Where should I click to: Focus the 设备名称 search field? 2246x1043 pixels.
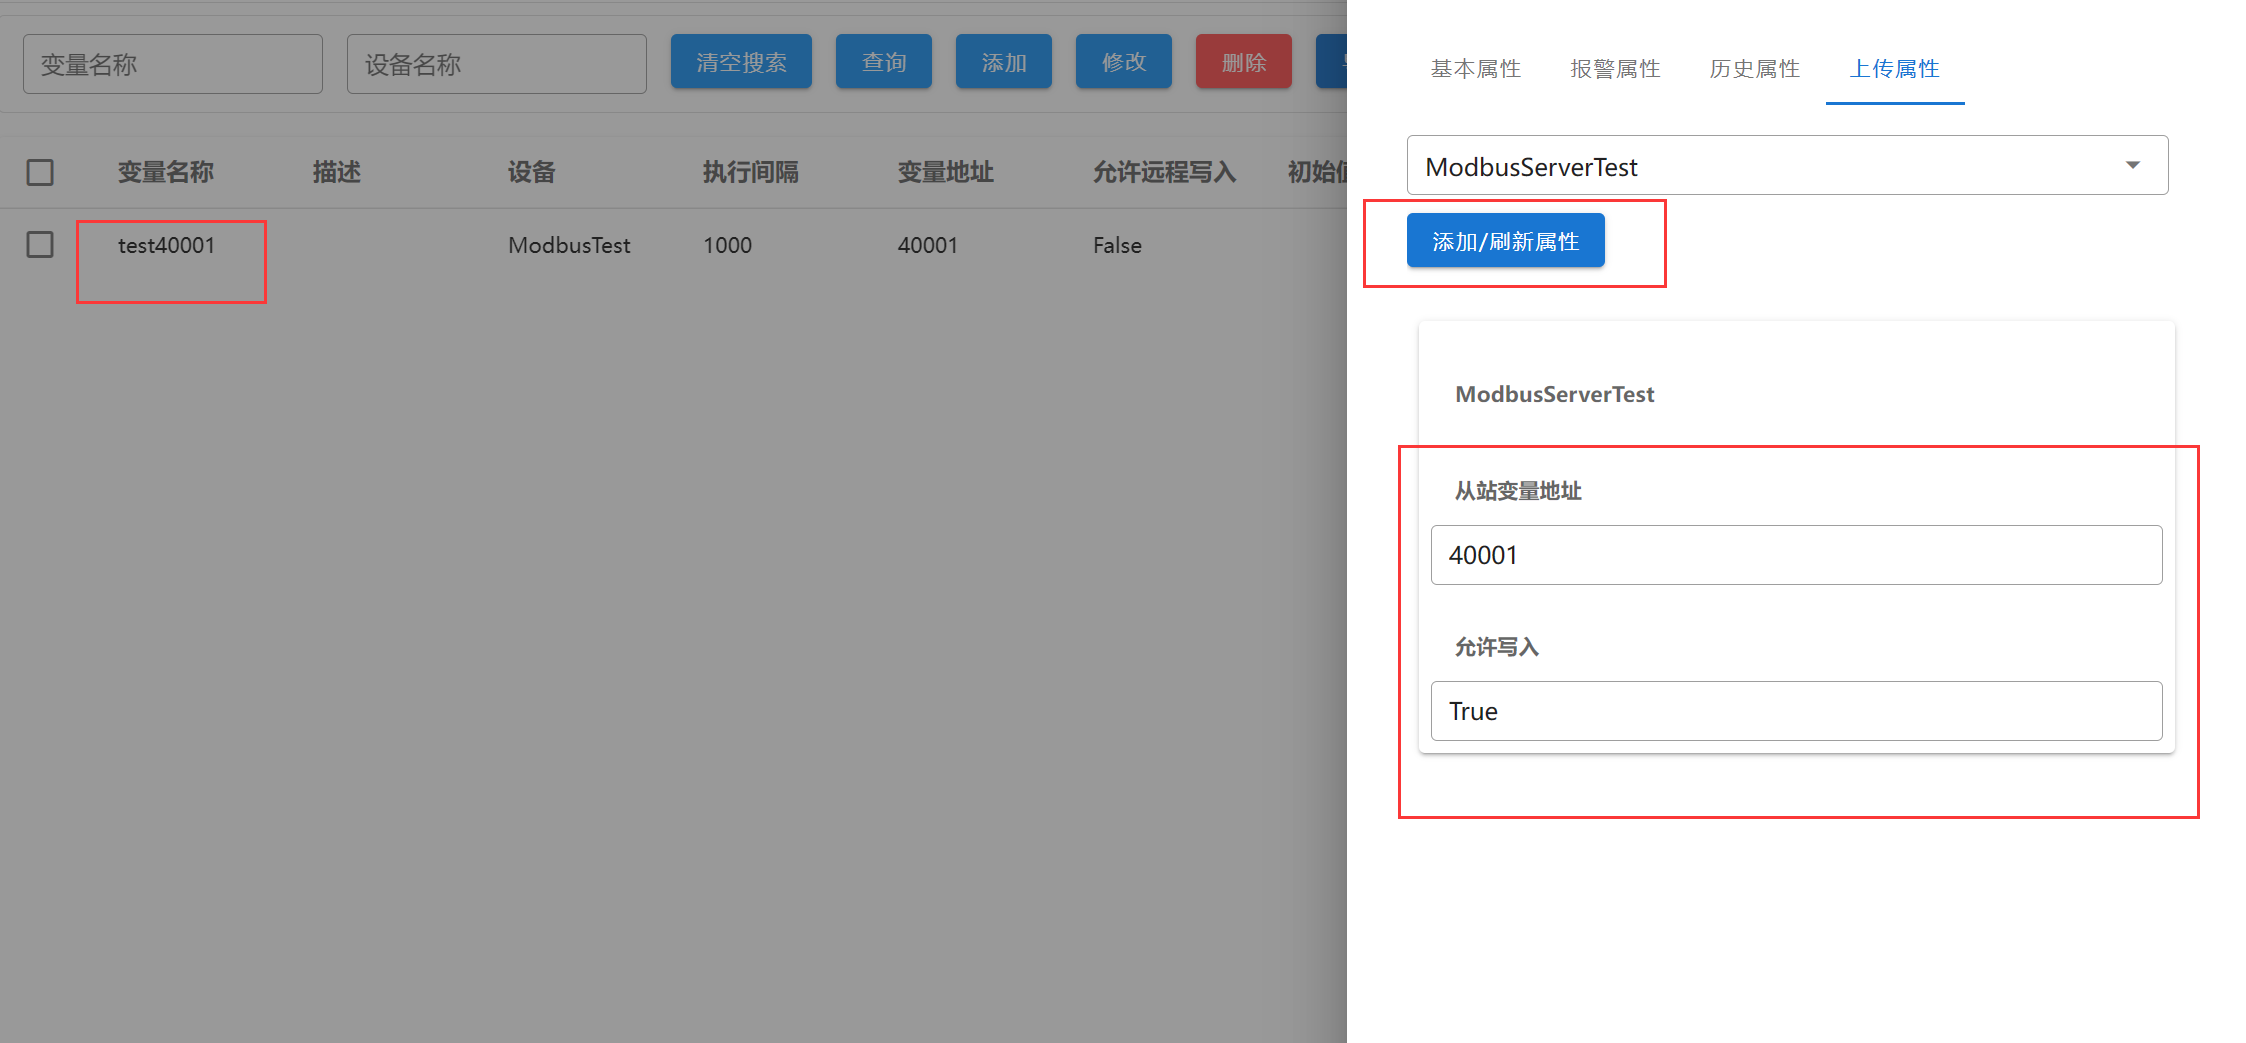coord(496,65)
